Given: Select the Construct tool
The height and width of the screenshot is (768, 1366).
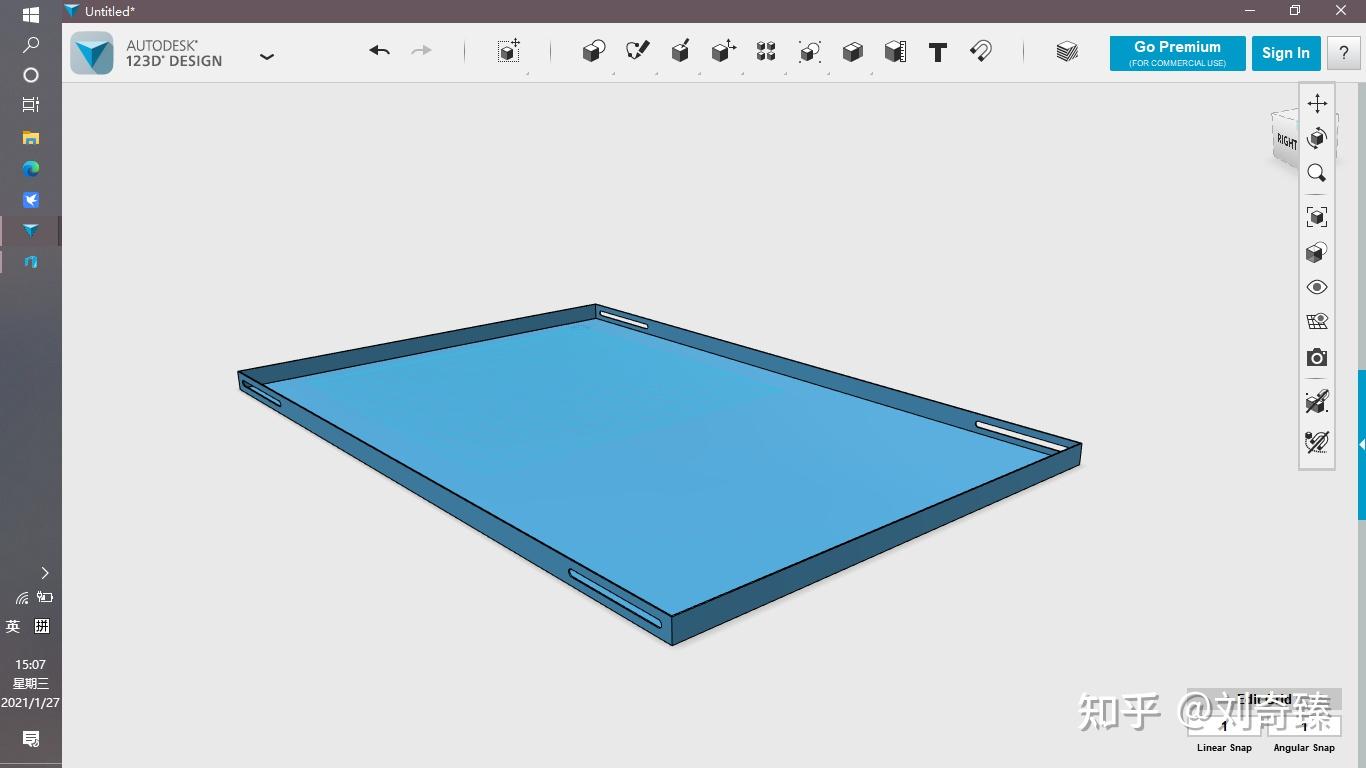Looking at the screenshot, I should [x=680, y=52].
